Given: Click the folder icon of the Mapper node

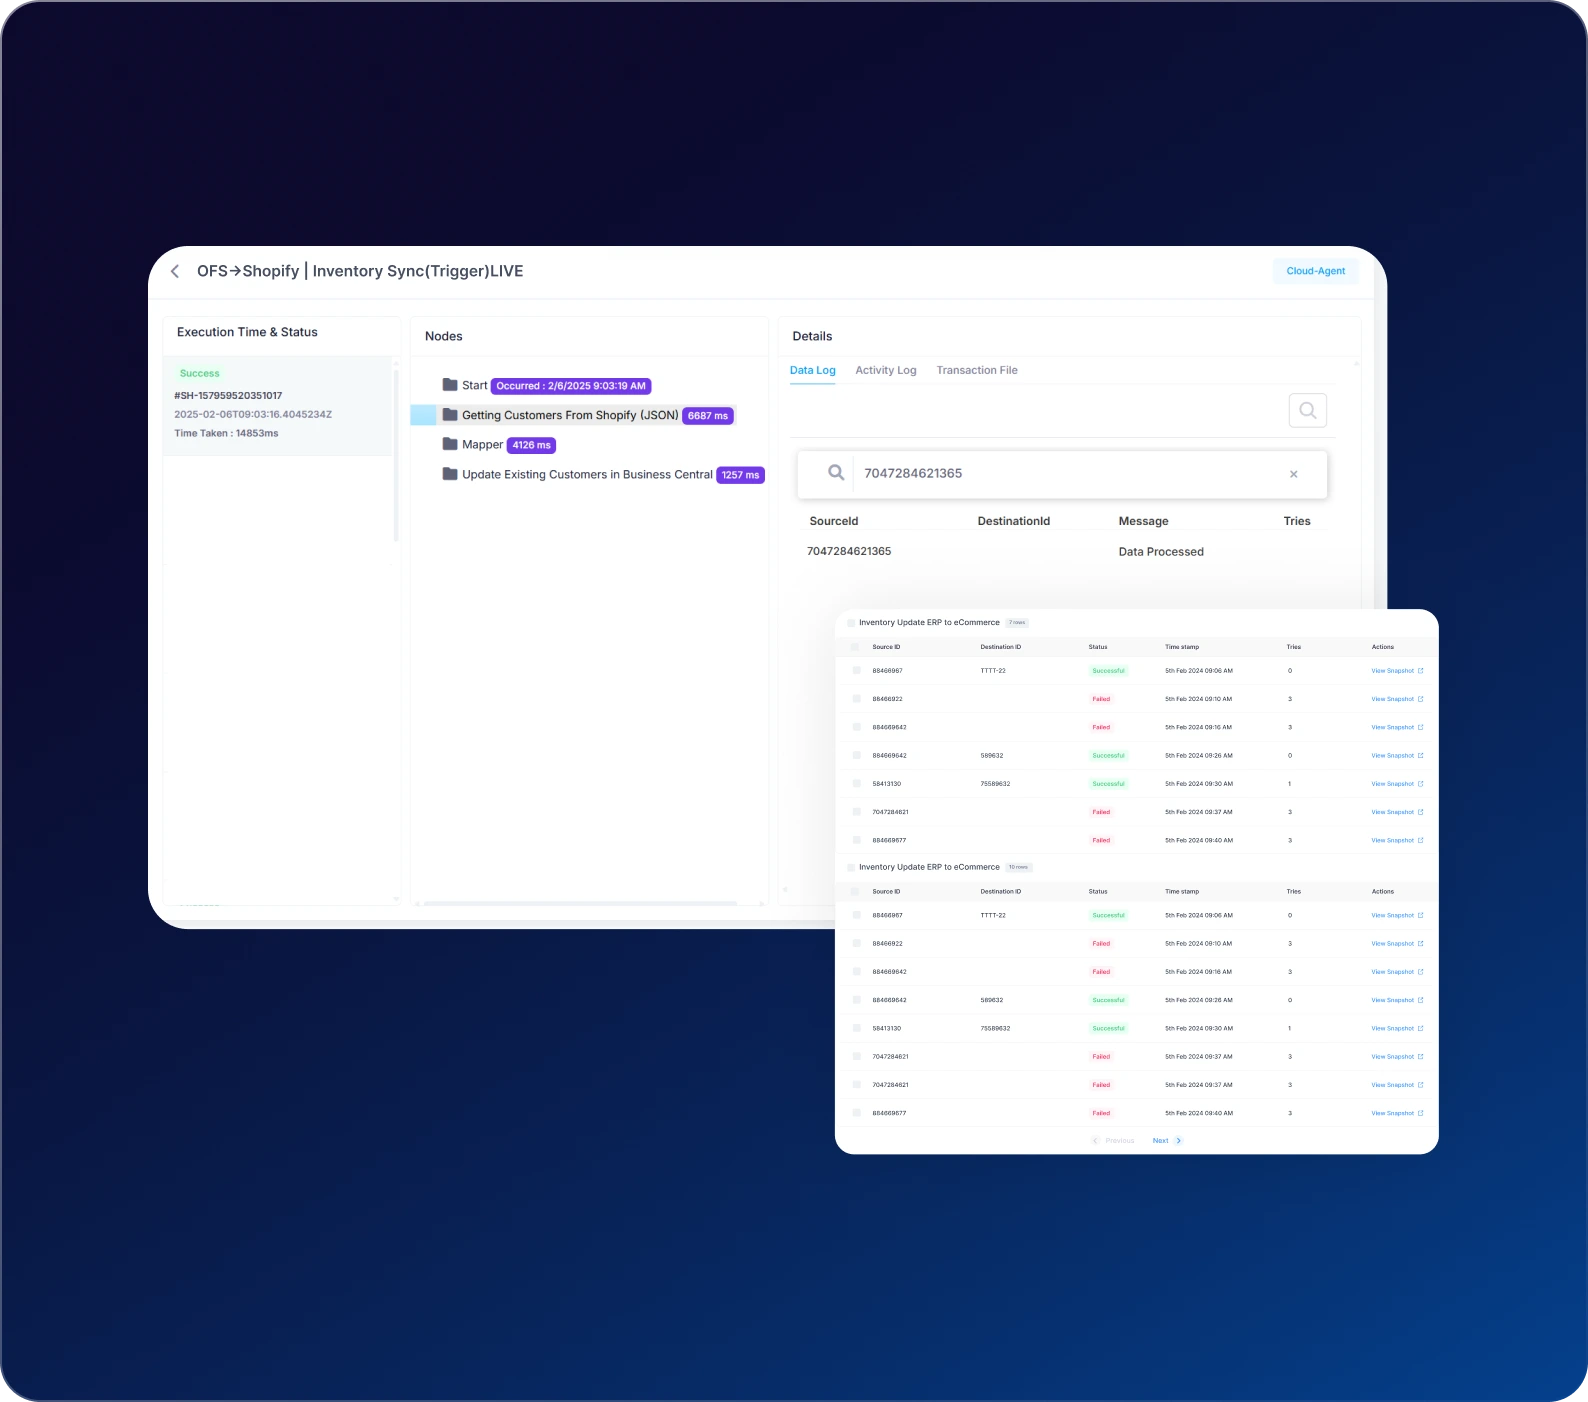Looking at the screenshot, I should (x=450, y=444).
